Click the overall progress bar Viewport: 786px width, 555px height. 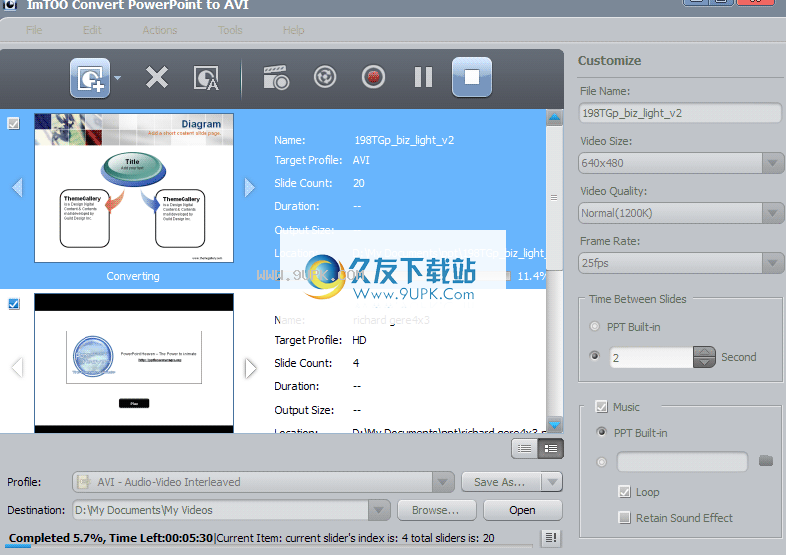[x=269, y=546]
